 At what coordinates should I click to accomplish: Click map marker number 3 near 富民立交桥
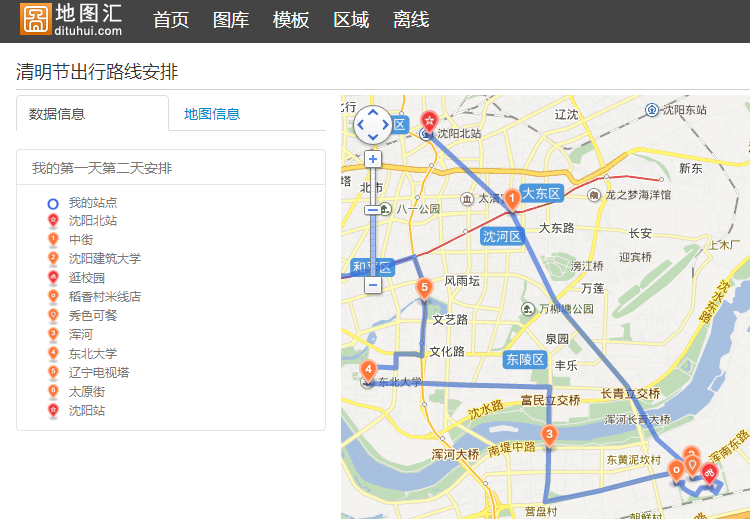[548, 434]
